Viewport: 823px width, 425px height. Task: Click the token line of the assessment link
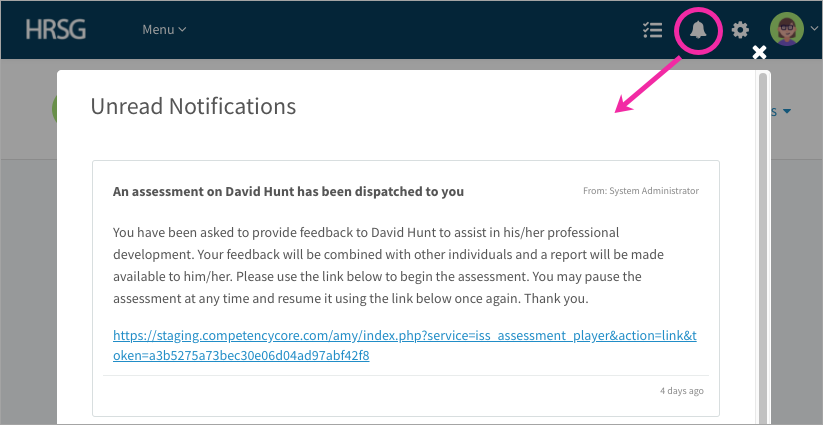pyautogui.click(x=241, y=356)
